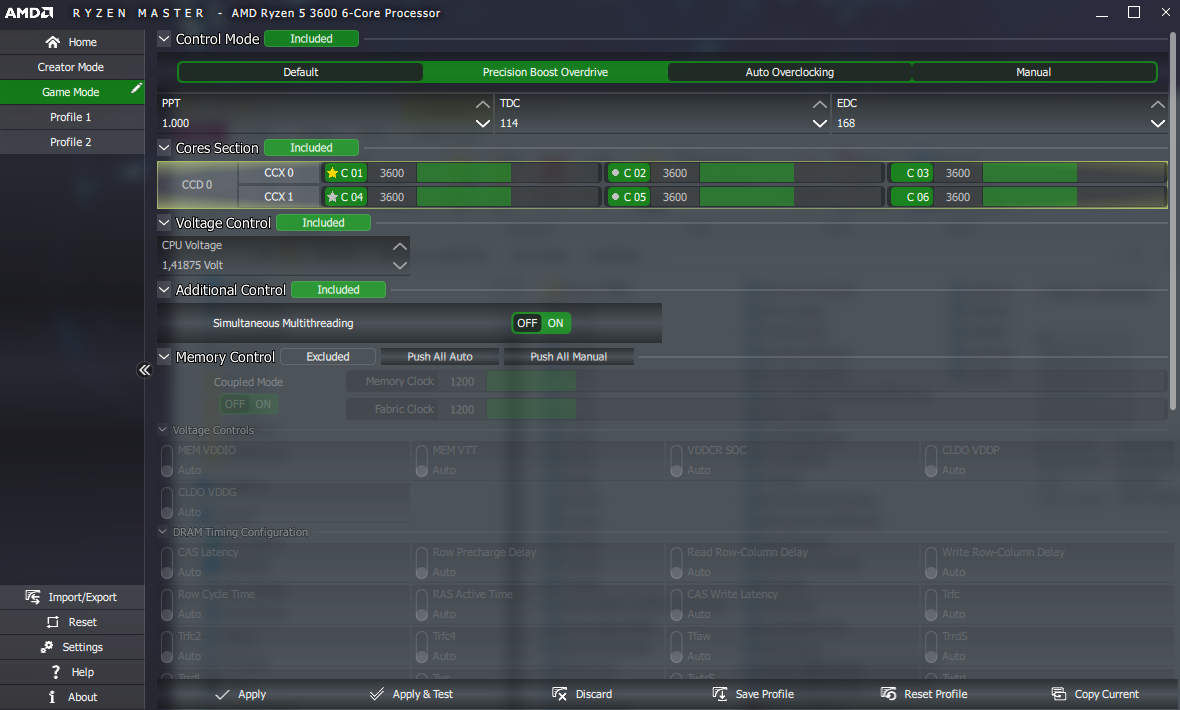Toggle Simultaneous Multithreading OFF
Viewport: 1180px width, 710px height.
pyautogui.click(x=527, y=323)
